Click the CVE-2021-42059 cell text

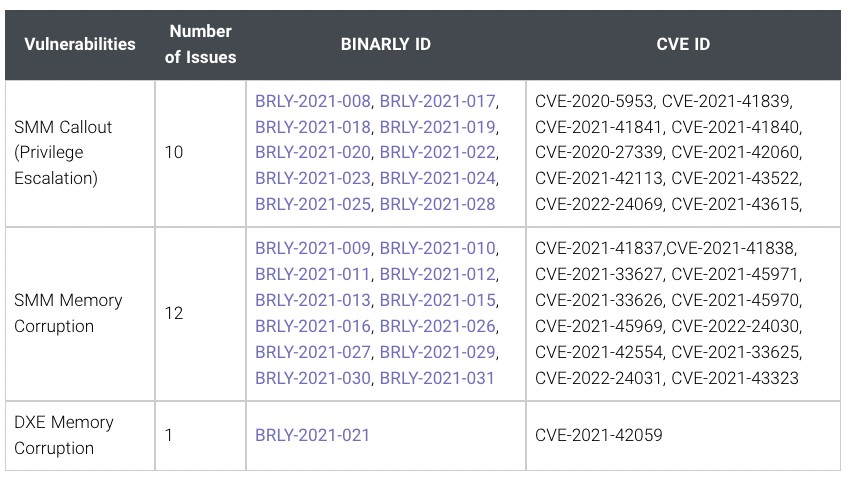(x=598, y=435)
